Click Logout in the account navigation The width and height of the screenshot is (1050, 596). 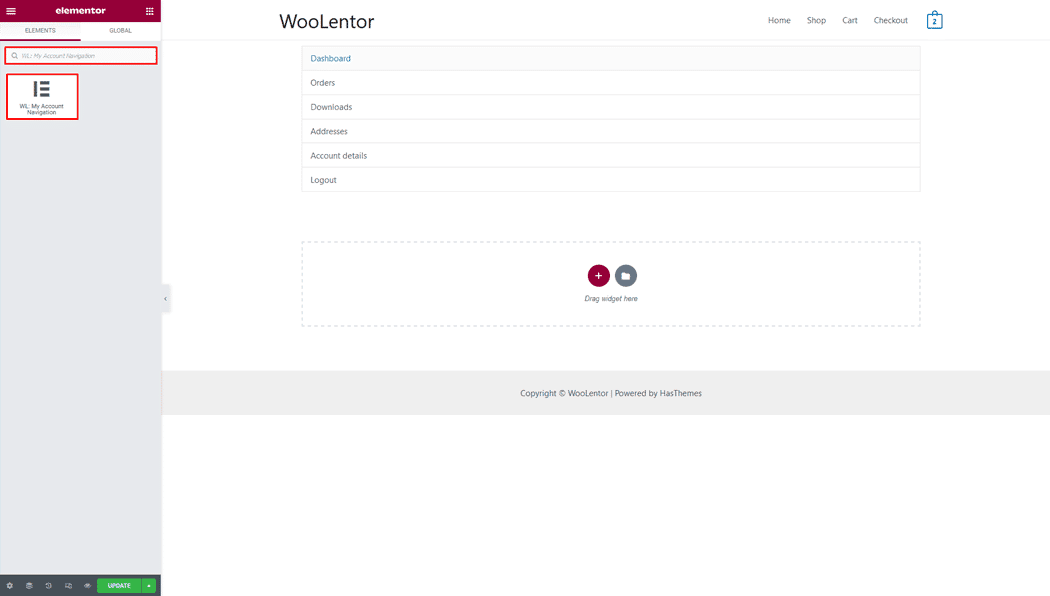[x=323, y=180]
